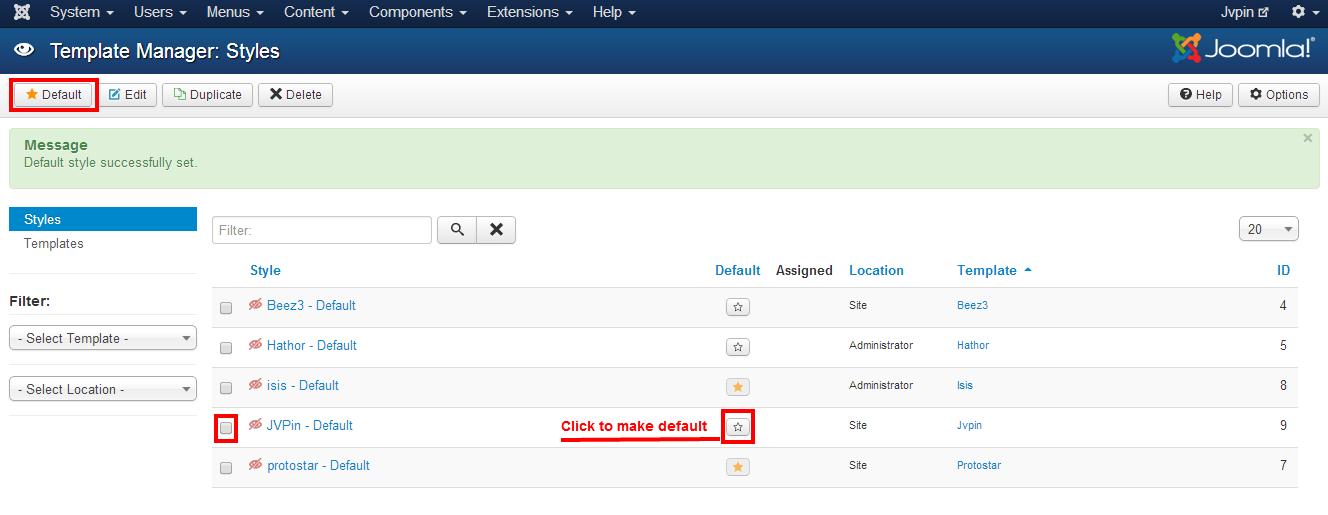The height and width of the screenshot is (515, 1328).
Task: Click the gold star on protostar row
Action: [x=738, y=467]
